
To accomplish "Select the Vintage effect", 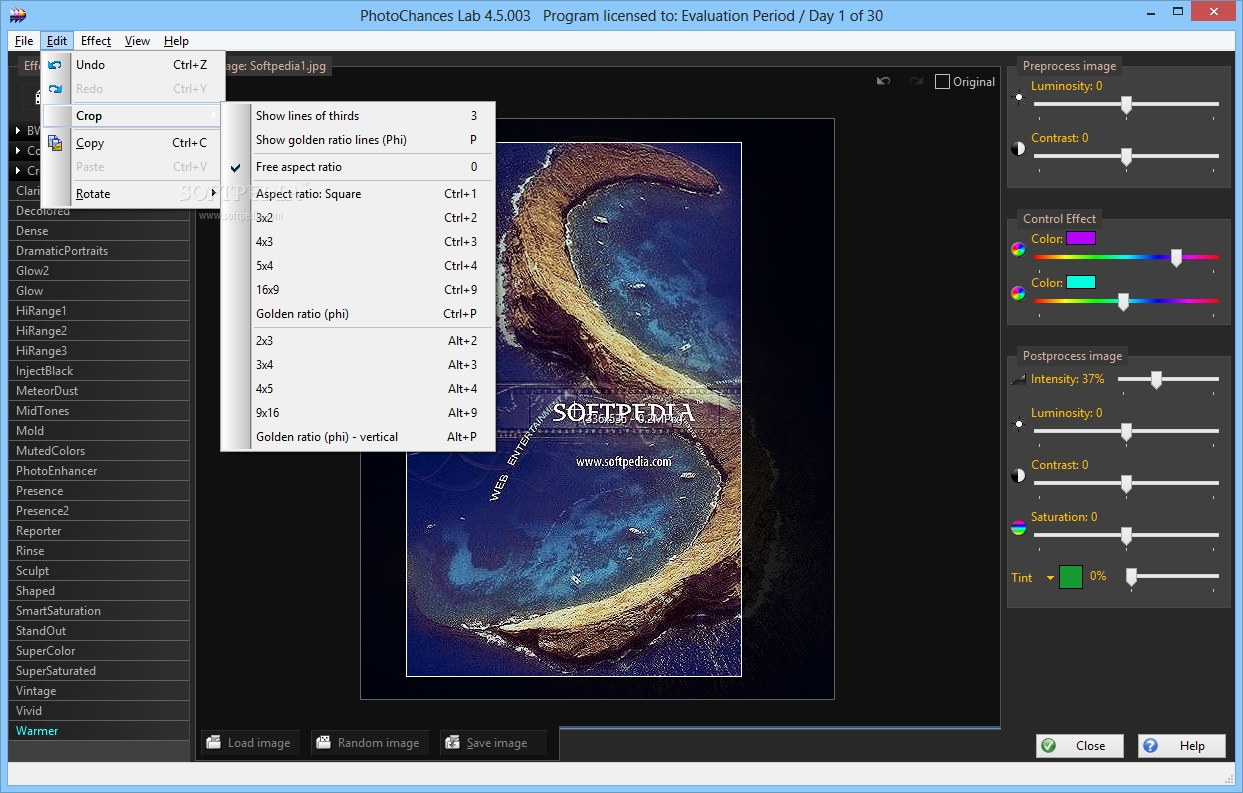I will (99, 691).
